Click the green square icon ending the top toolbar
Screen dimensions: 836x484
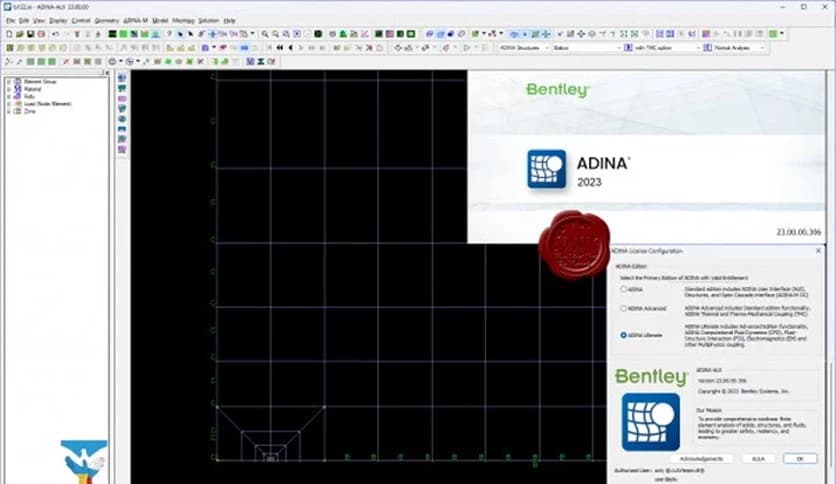click(773, 34)
